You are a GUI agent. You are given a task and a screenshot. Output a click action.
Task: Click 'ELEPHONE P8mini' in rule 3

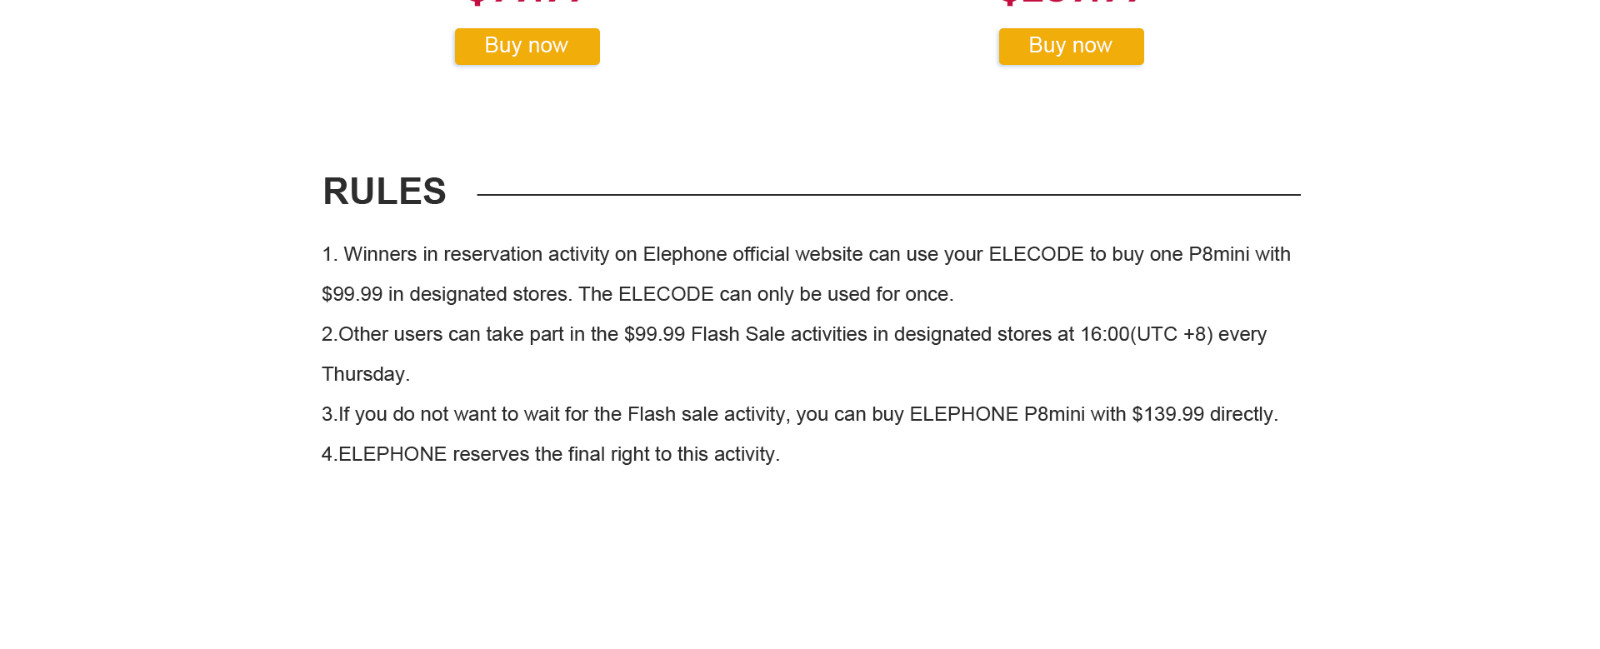pyautogui.click(x=997, y=414)
